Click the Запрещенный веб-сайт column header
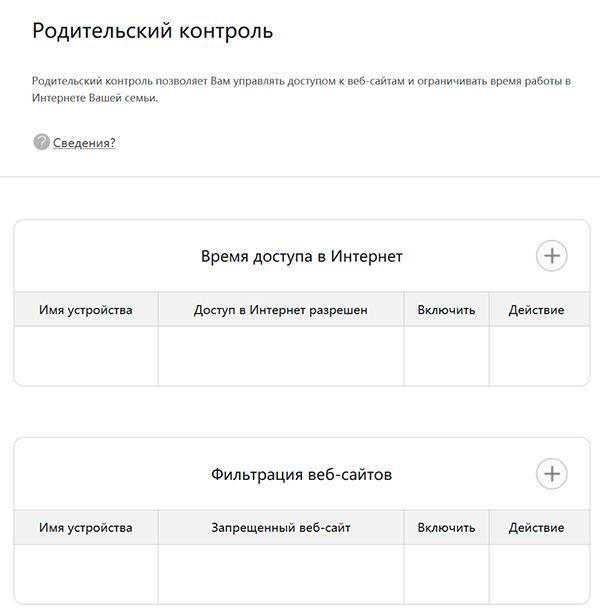Screen dimensions: 600x613 281,528
